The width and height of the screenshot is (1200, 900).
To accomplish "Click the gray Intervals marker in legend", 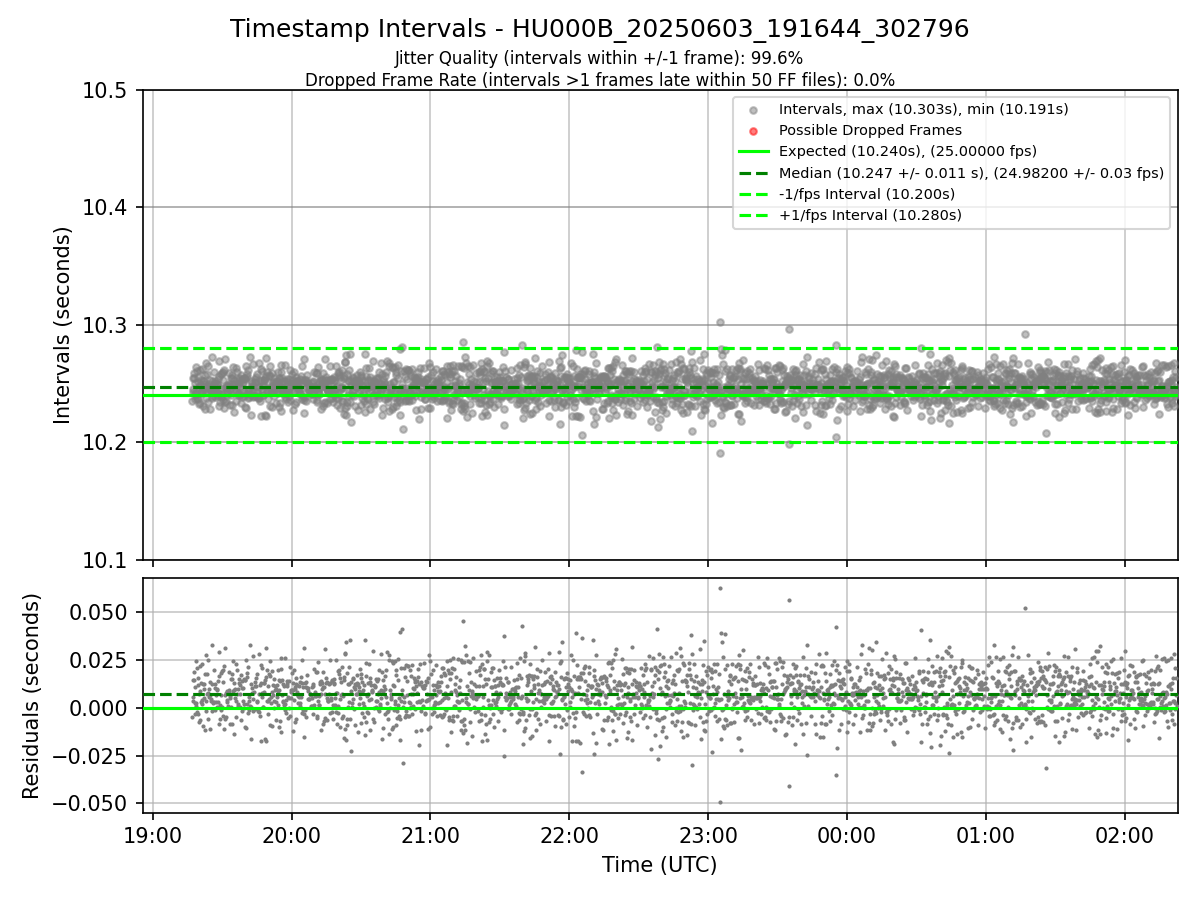I will (x=753, y=109).
